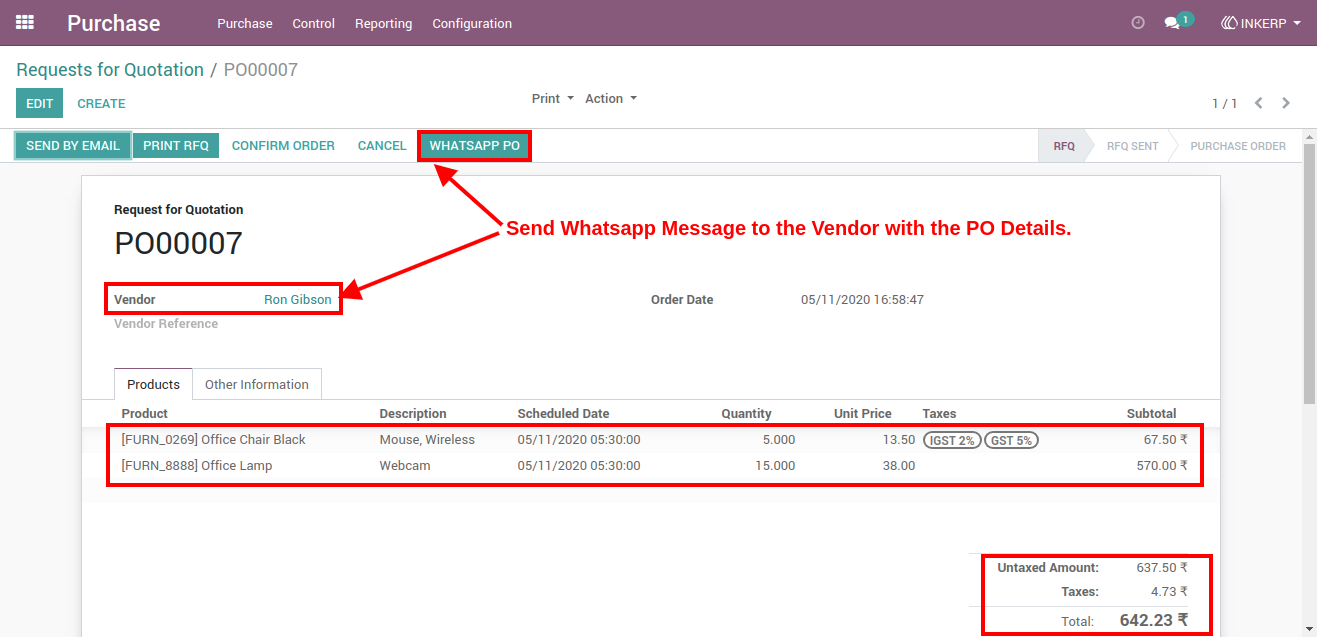Image resolution: width=1317 pixels, height=637 pixels.
Task: Click the 13.50 unit price cell
Action: 898,440
